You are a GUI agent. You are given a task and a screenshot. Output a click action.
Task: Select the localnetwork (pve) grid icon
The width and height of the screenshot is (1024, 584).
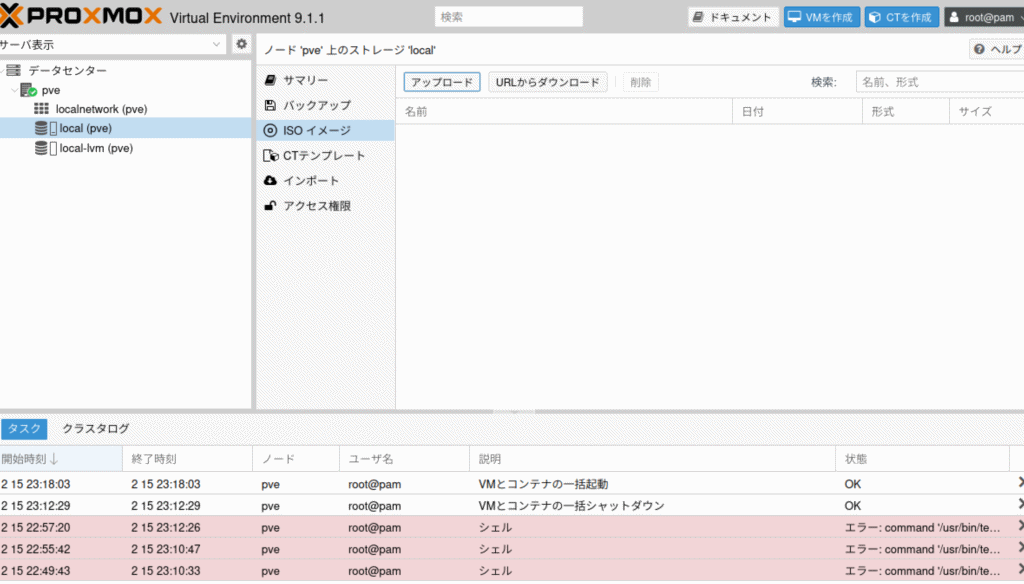[x=41, y=109]
